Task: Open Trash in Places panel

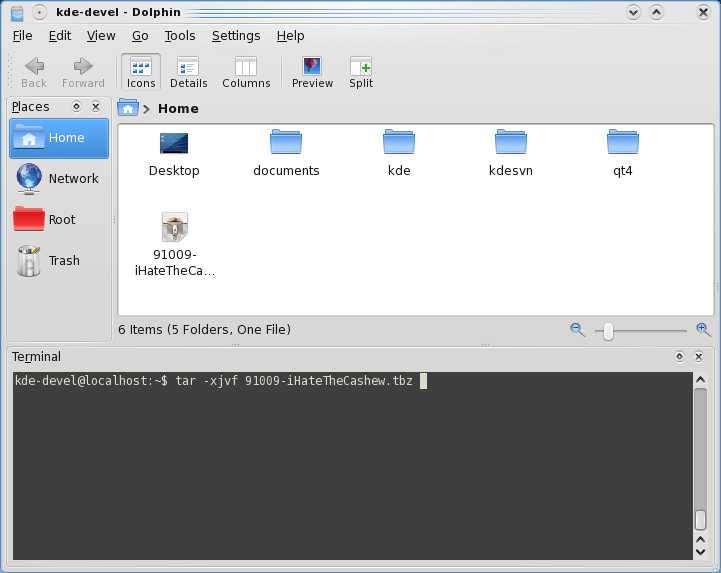Action: tap(59, 261)
